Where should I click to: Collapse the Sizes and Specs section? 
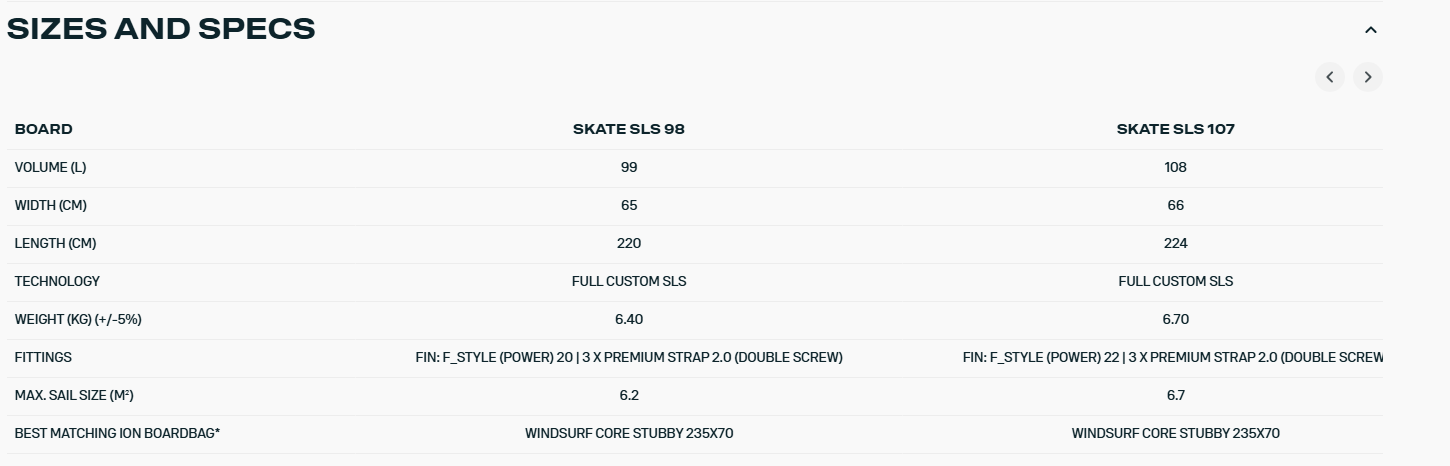[x=1370, y=30]
